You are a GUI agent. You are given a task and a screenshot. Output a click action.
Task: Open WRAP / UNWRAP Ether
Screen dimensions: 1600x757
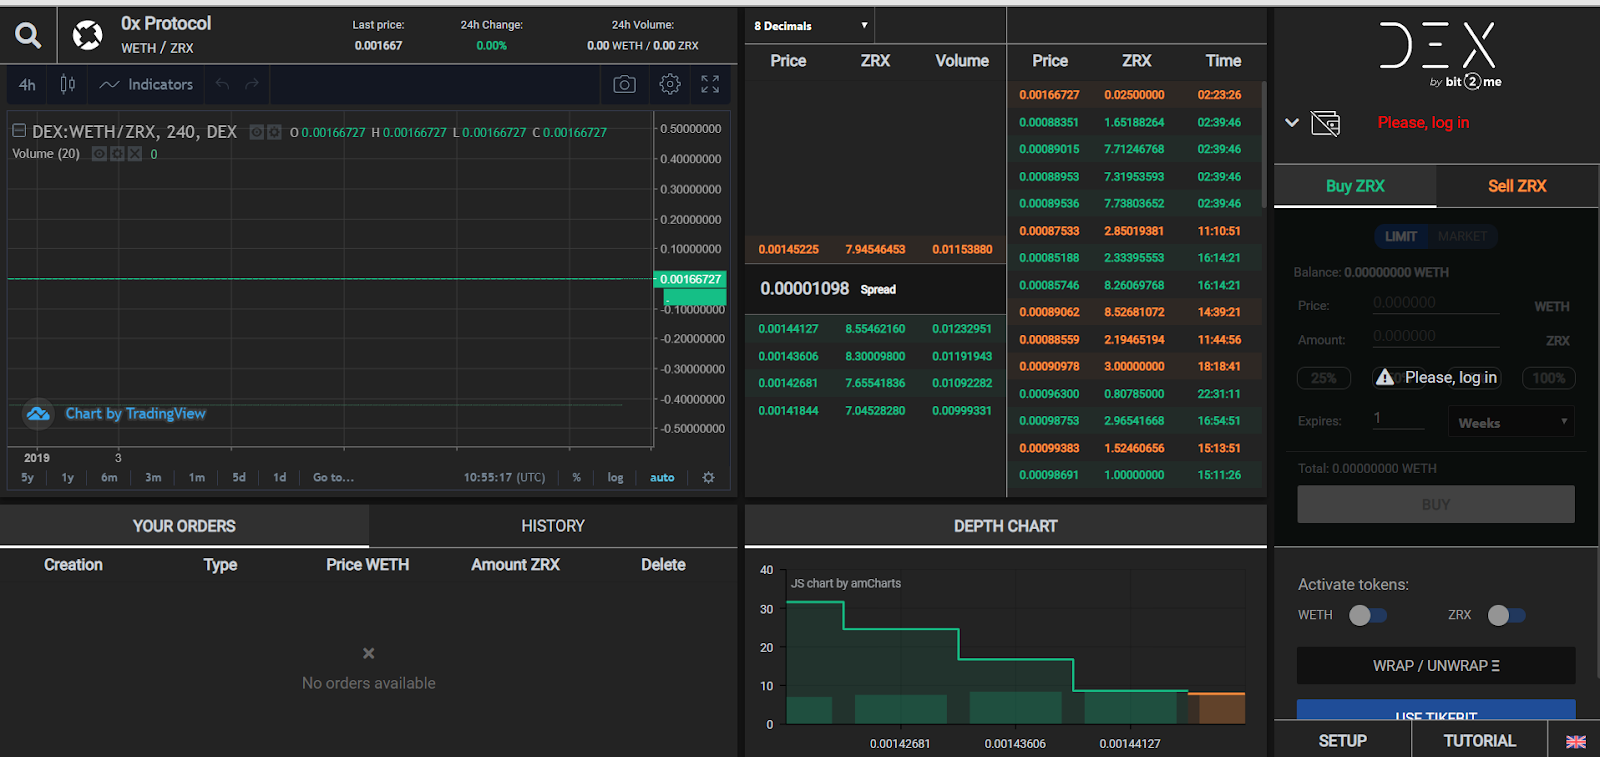coord(1436,666)
